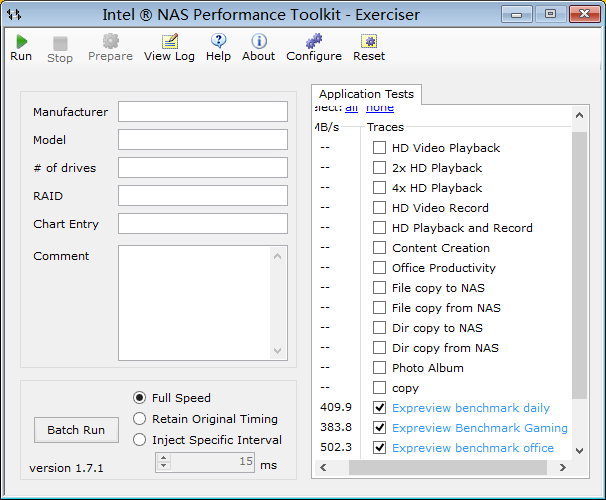
Task: Click the 'none' selection link
Action: [379, 108]
